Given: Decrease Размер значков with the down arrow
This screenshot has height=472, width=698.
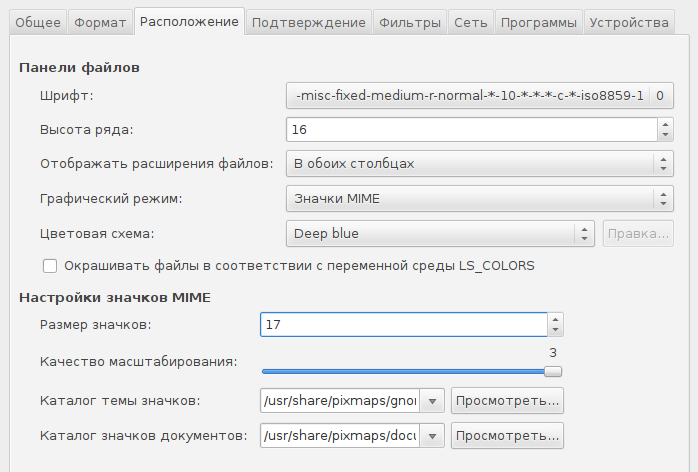Looking at the screenshot, I should tap(556, 330).
